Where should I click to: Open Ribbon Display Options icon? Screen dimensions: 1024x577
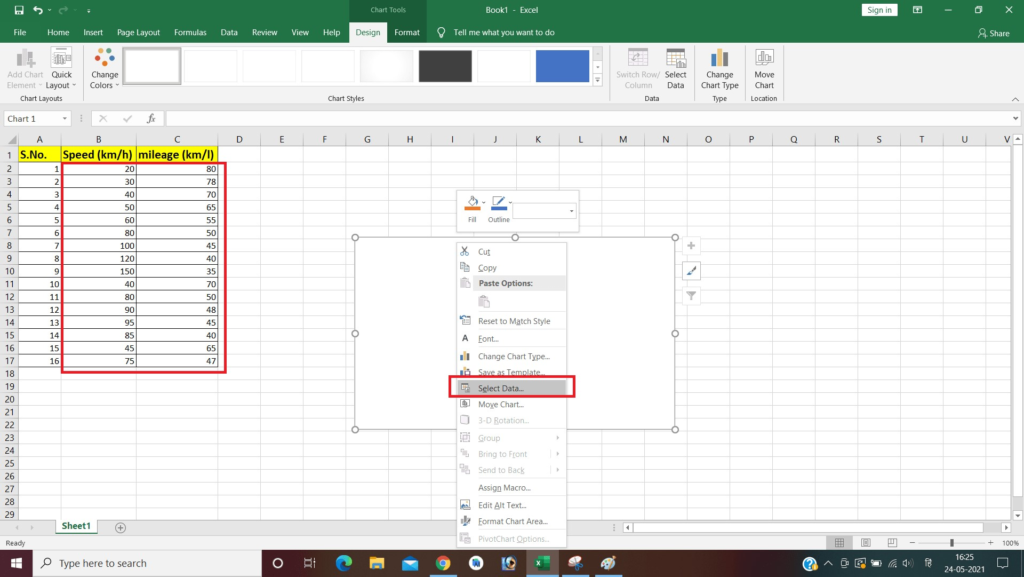click(x=918, y=10)
